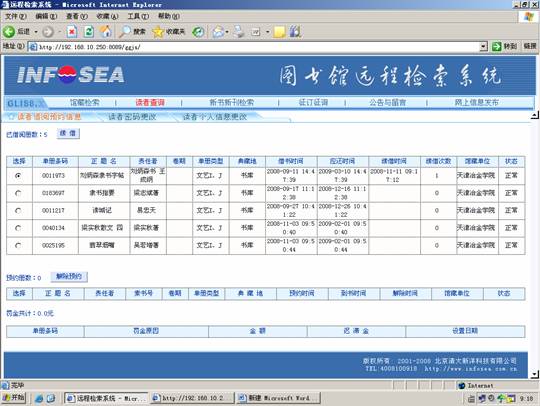540x406 pixels.
Task: Select radio button for book 0025195
Action: 18,246
